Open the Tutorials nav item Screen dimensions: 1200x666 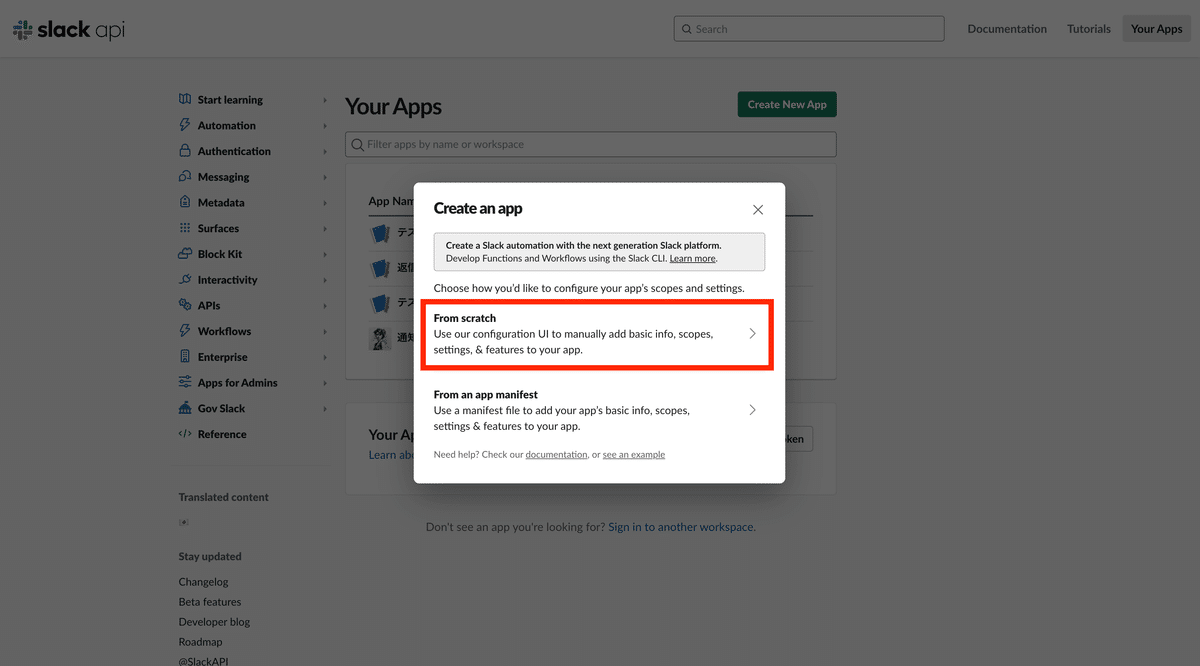click(x=1089, y=29)
